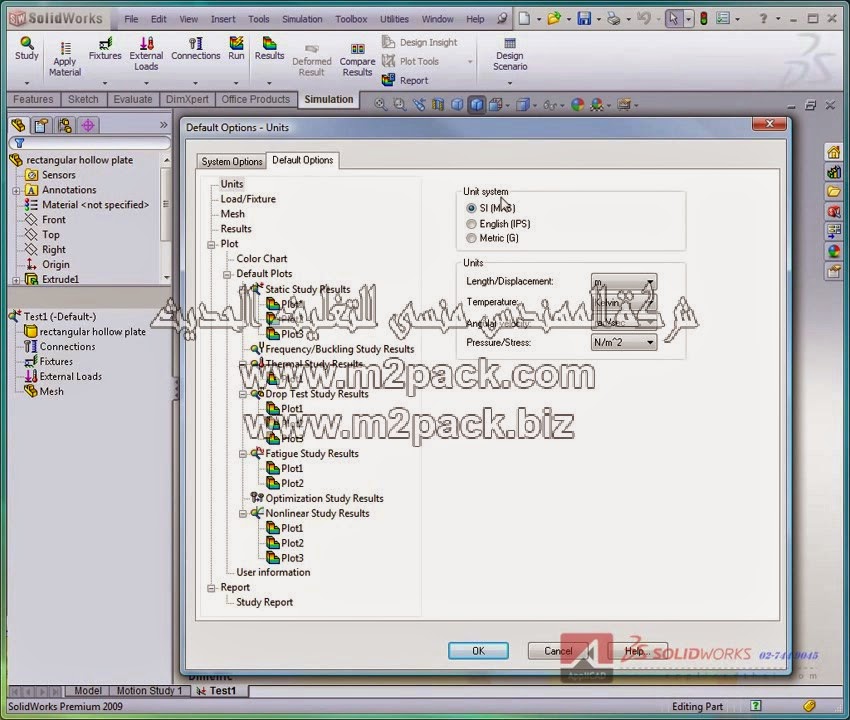
Task: Collapse Drop Test Study Results node
Action: (x=243, y=394)
